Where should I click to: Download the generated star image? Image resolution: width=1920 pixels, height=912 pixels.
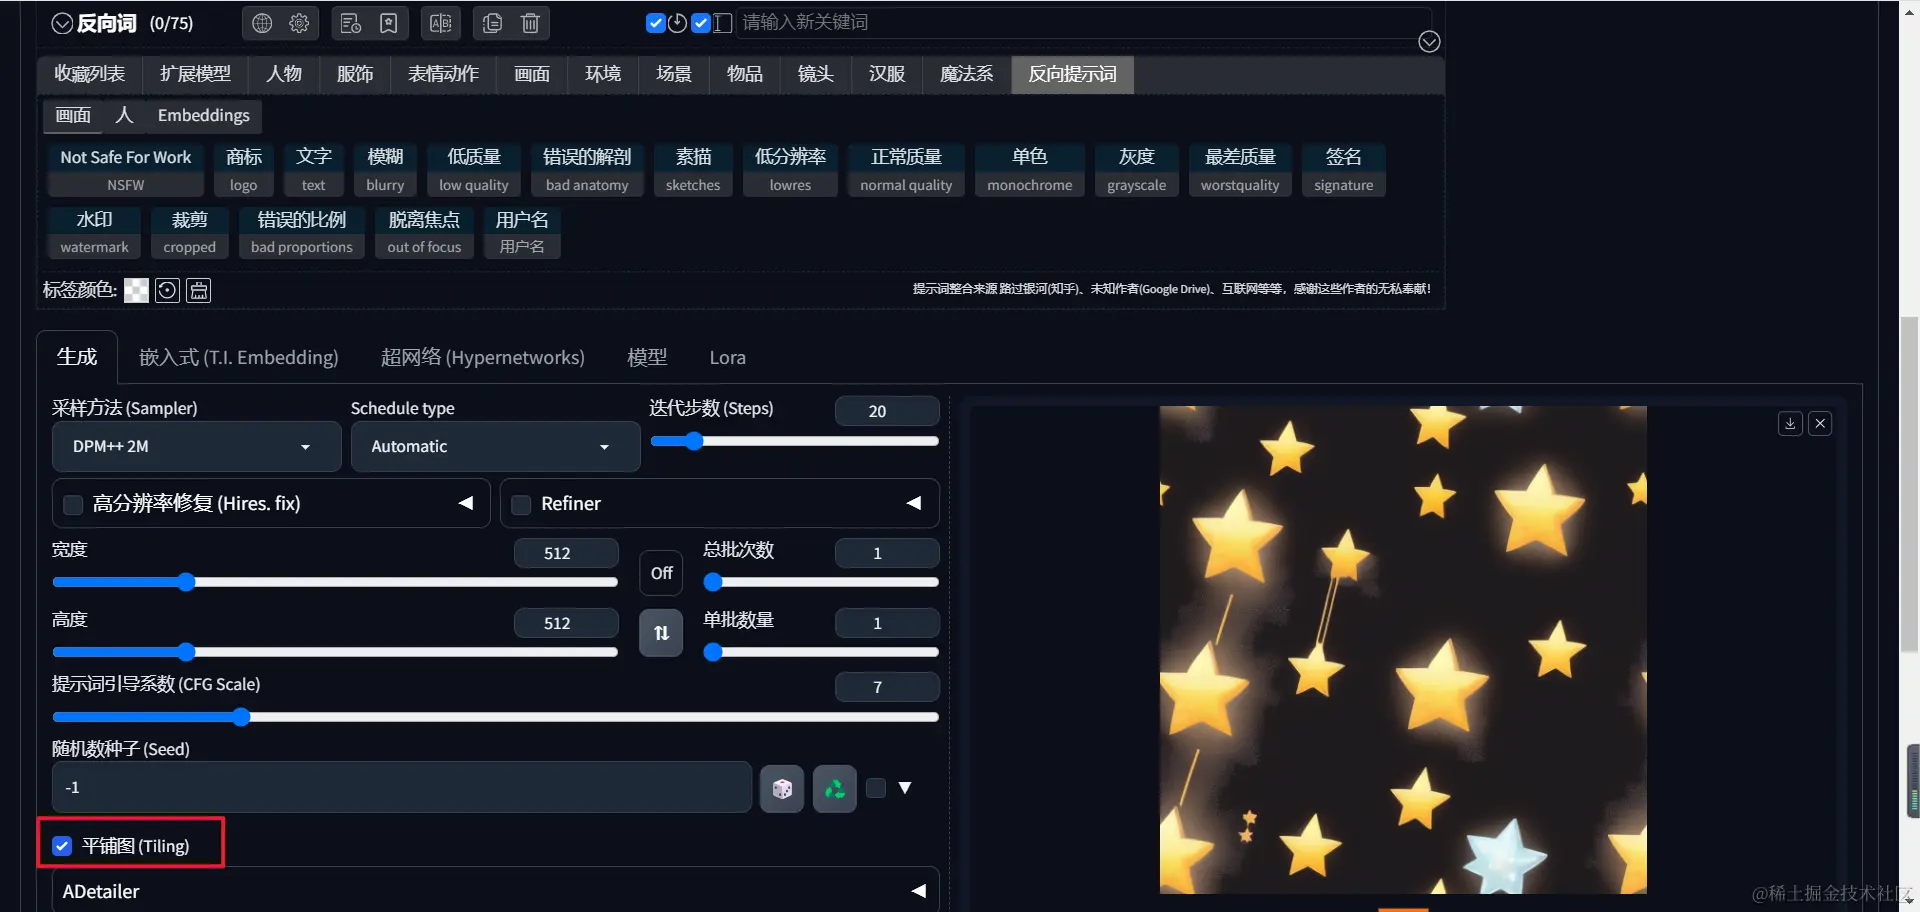(x=1790, y=424)
